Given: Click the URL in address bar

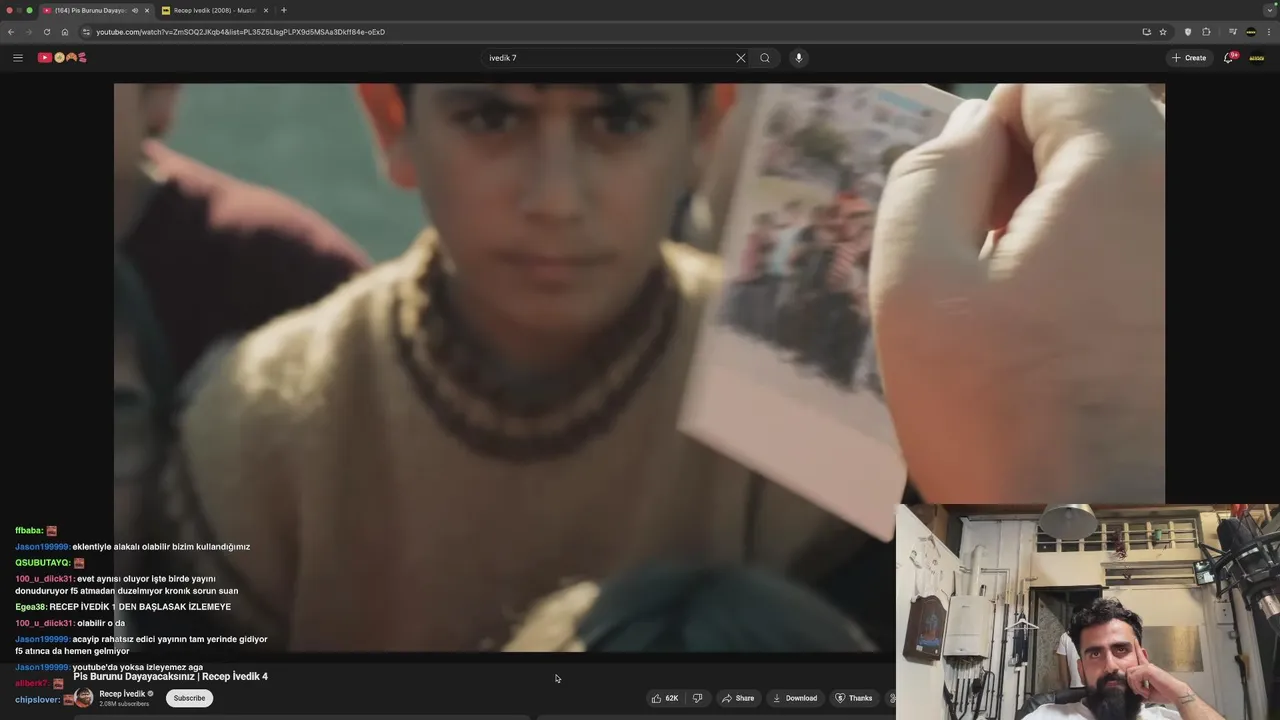Looking at the screenshot, I should (240, 32).
